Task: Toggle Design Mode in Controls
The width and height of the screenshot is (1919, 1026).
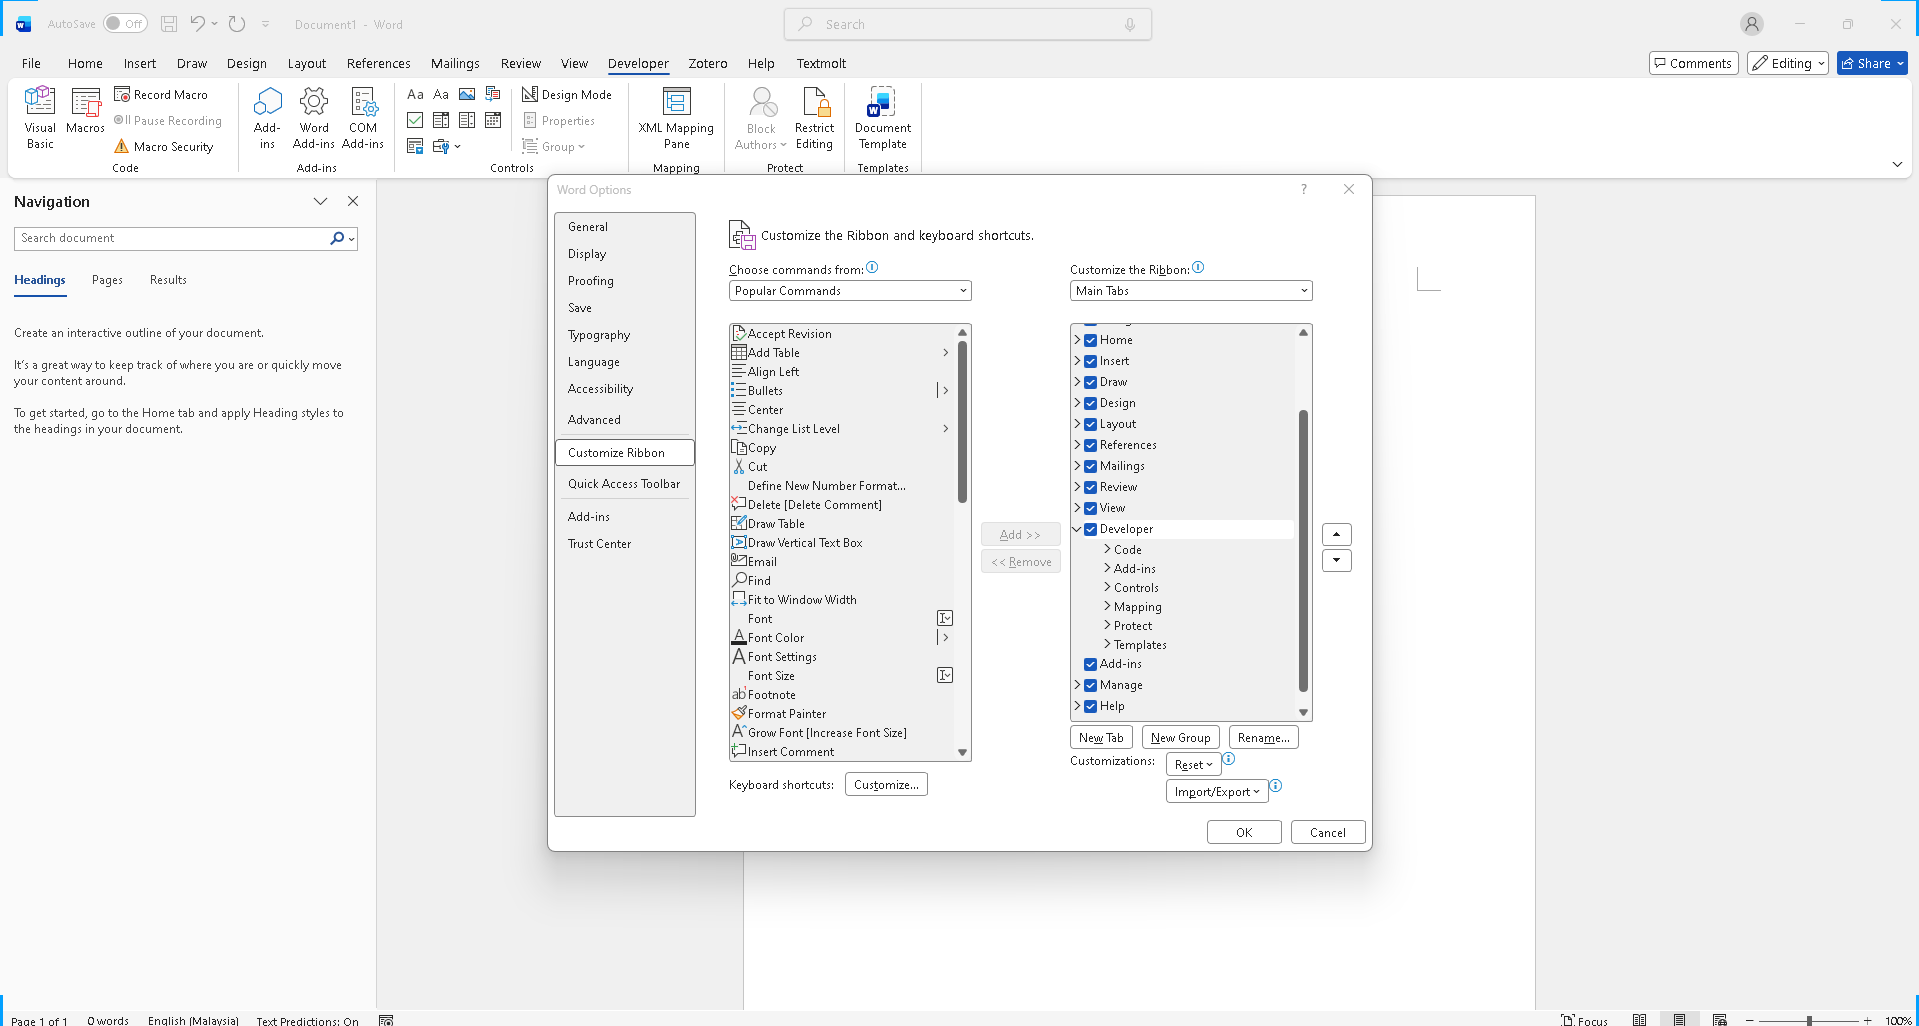Action: click(567, 94)
